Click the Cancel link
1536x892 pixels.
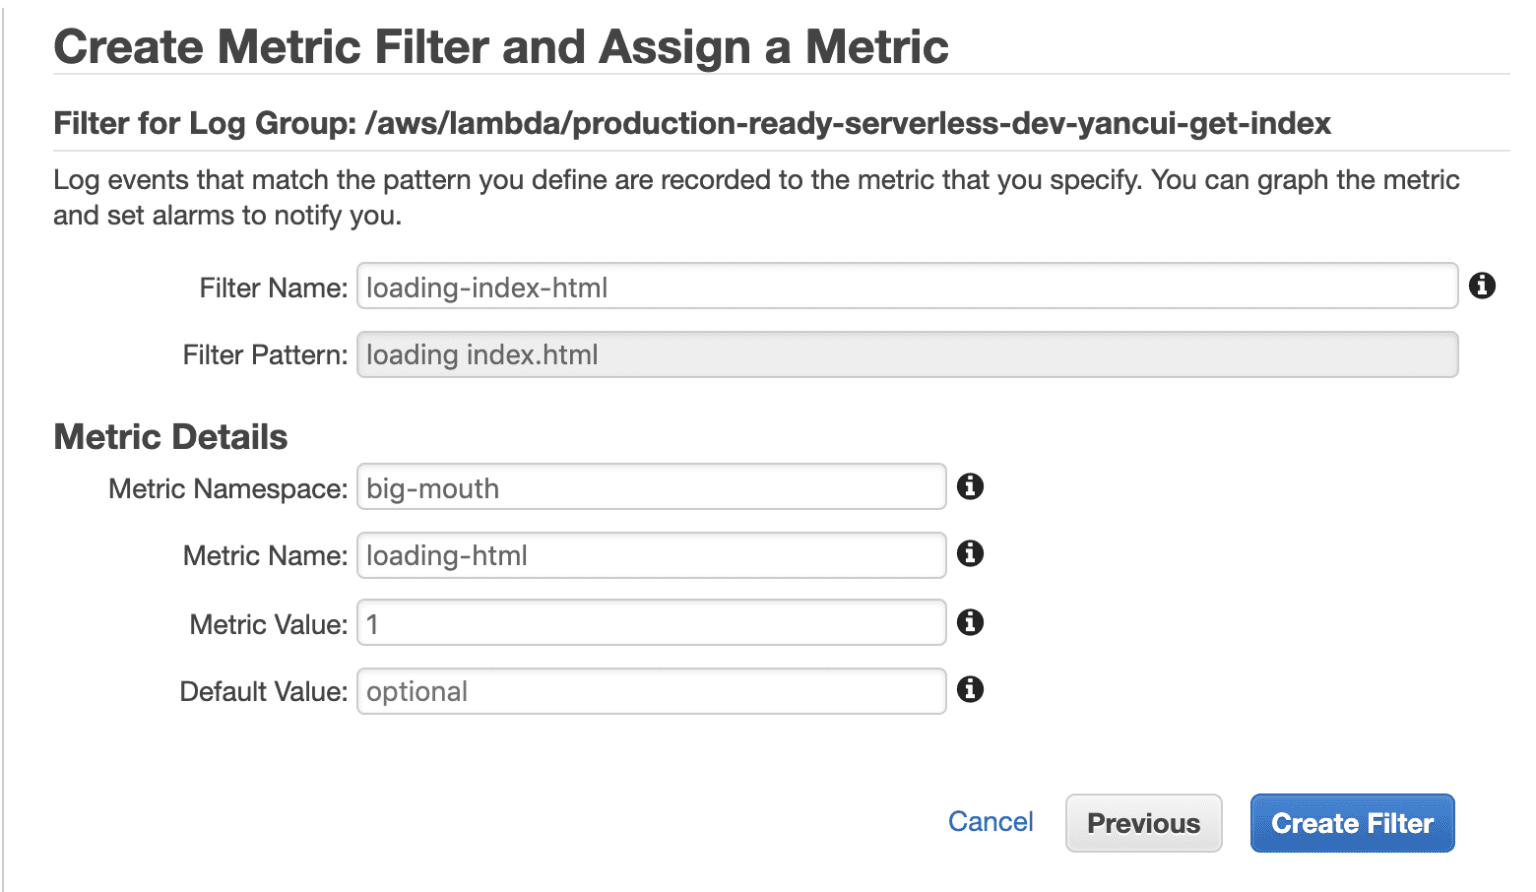click(x=990, y=821)
